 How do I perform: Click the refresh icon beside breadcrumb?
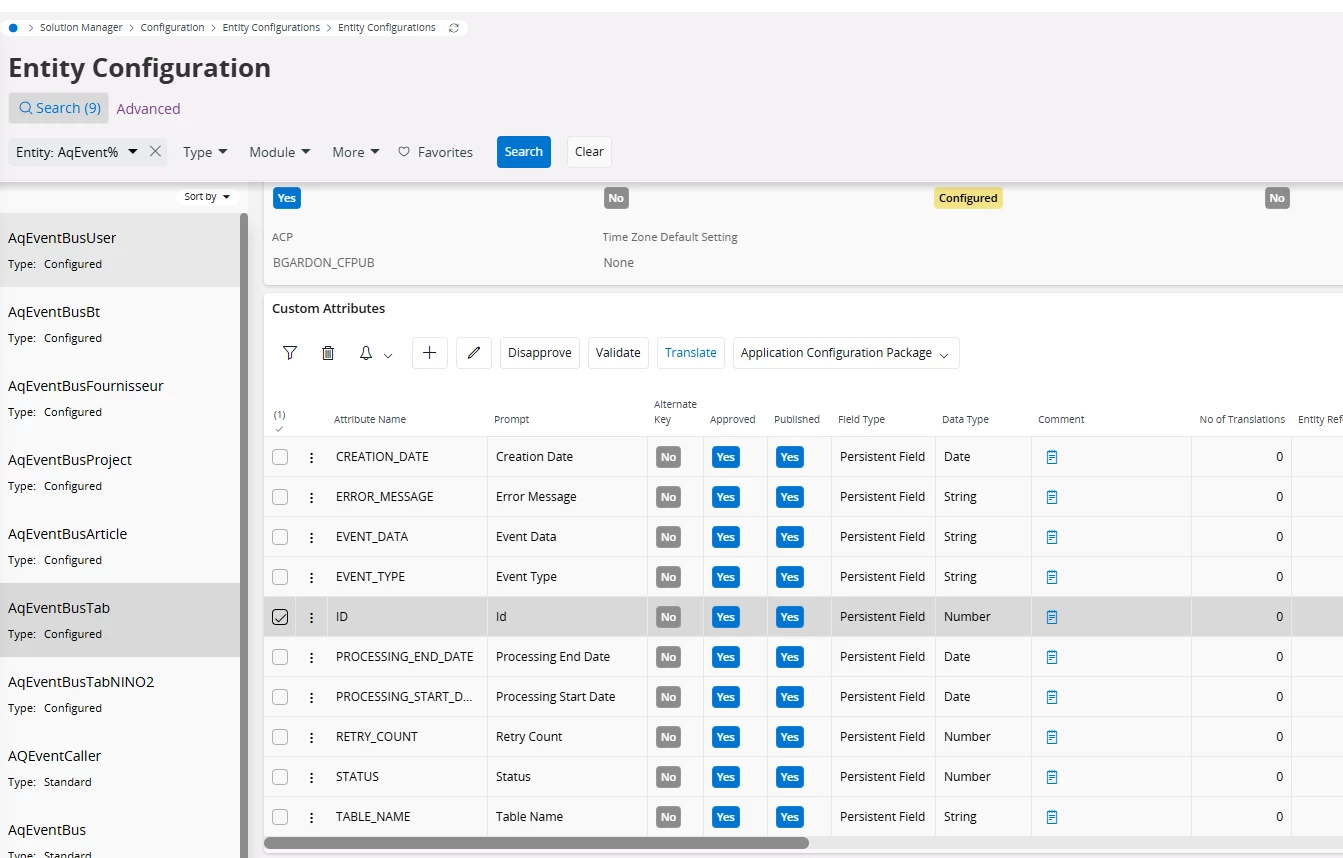click(x=454, y=28)
